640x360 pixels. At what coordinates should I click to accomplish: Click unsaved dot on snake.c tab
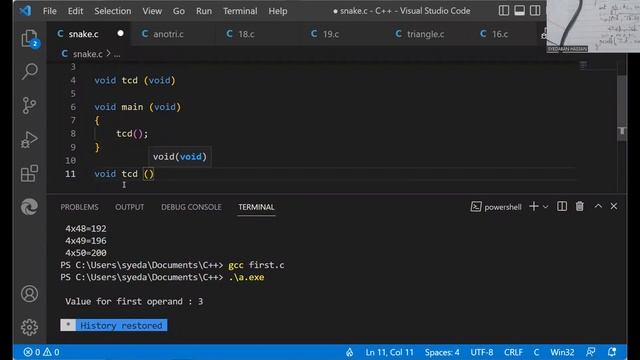click(120, 33)
